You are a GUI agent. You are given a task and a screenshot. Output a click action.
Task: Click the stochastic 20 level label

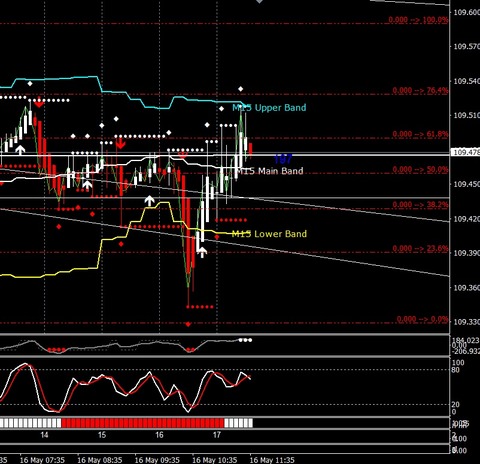(456, 404)
